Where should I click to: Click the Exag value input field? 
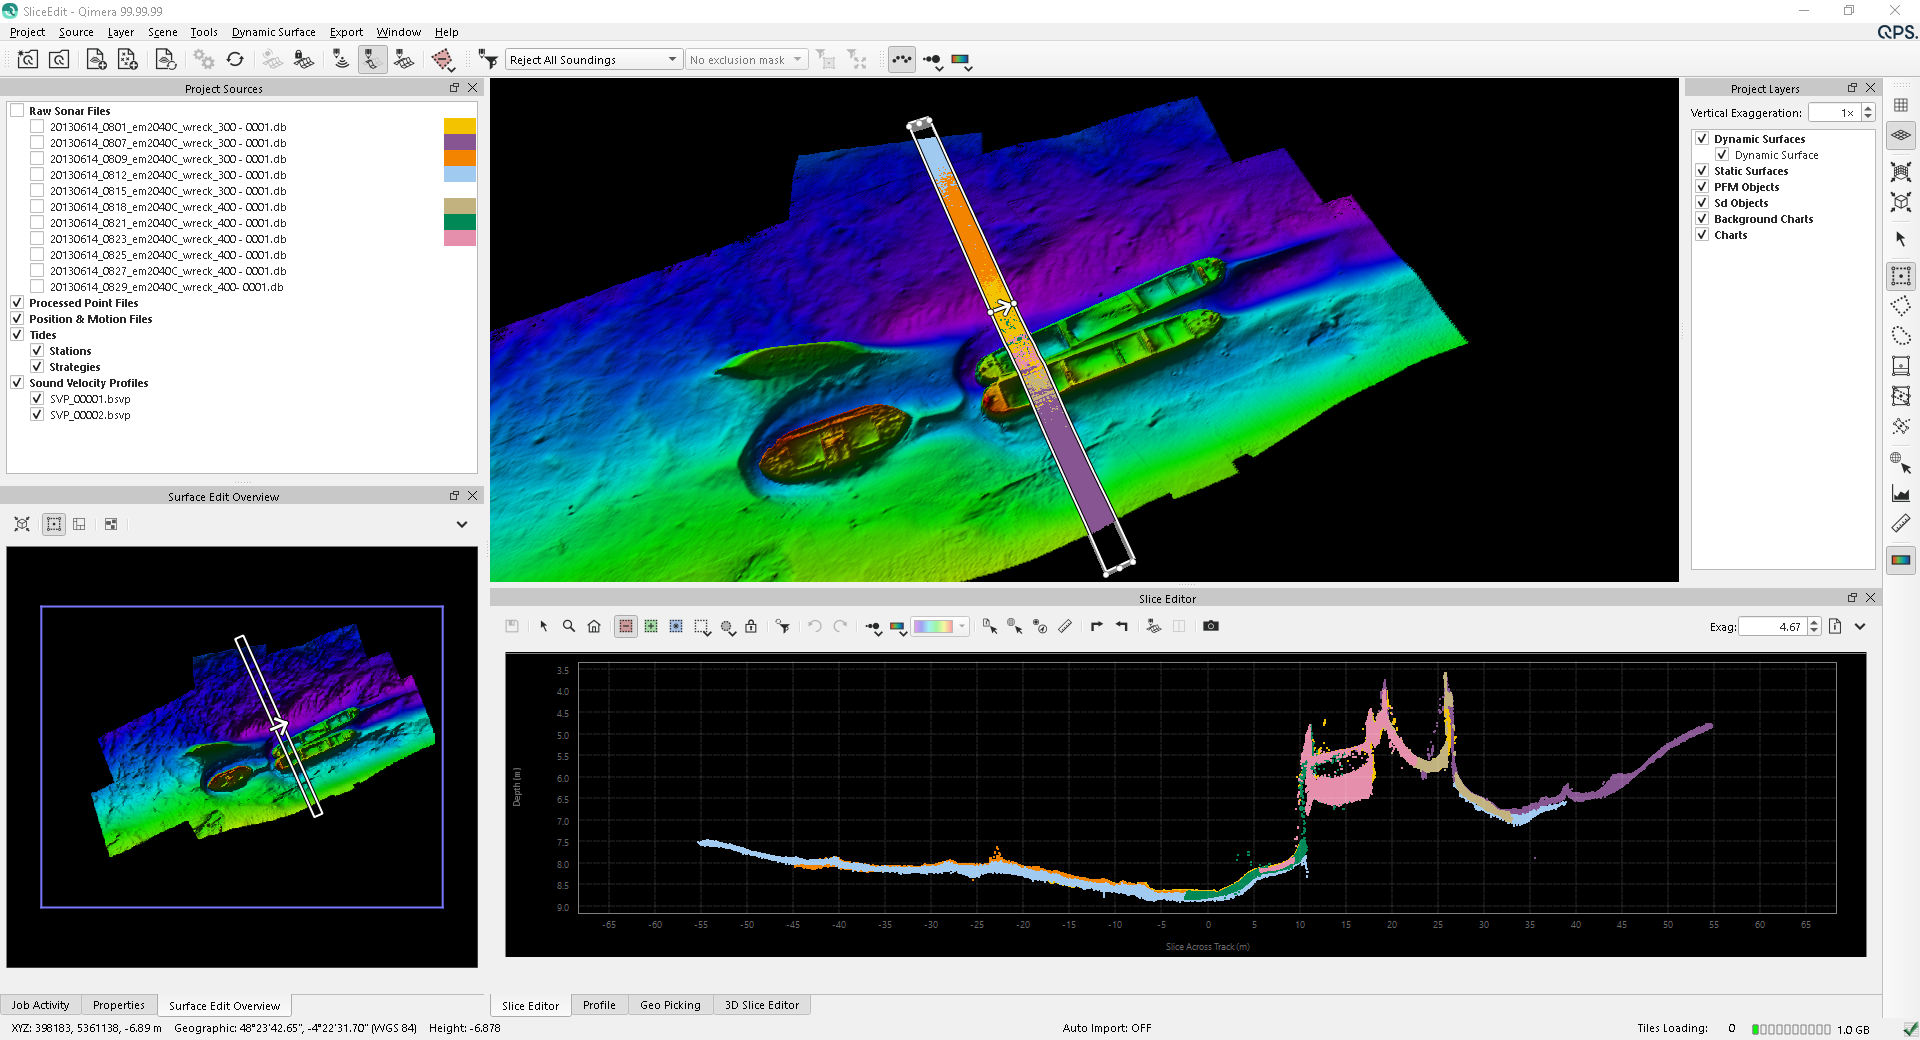[1773, 627]
